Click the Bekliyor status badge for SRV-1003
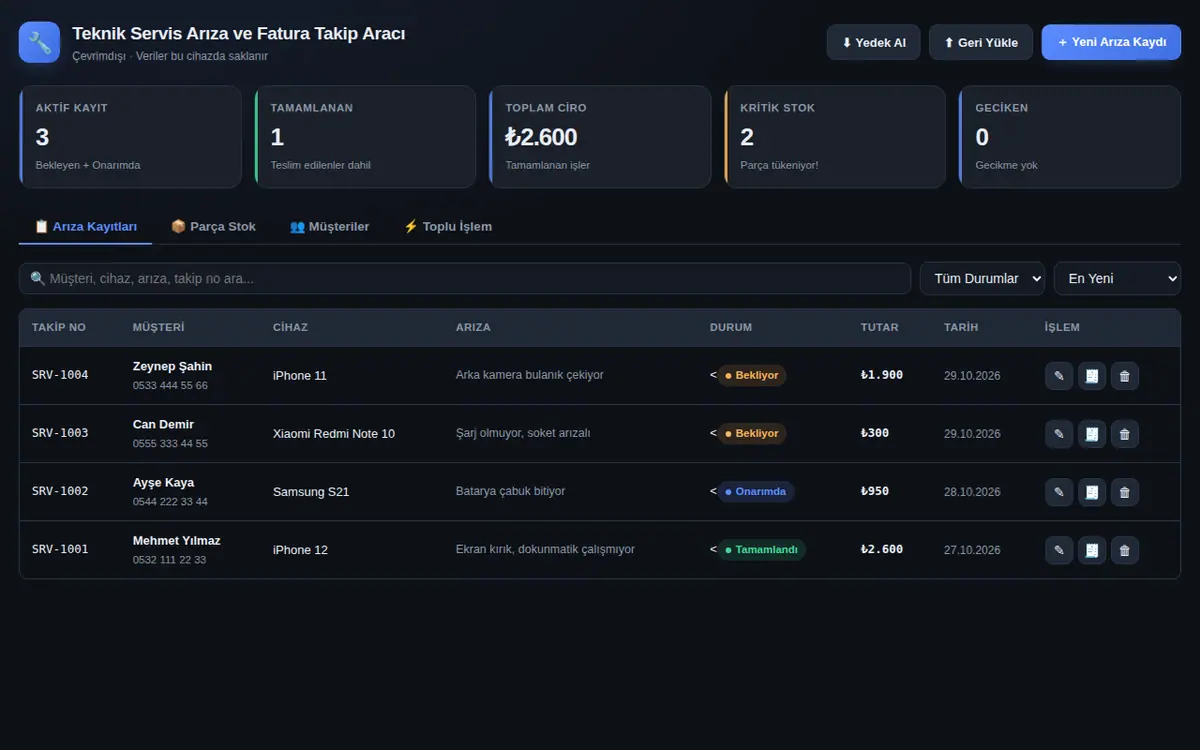 tap(752, 434)
